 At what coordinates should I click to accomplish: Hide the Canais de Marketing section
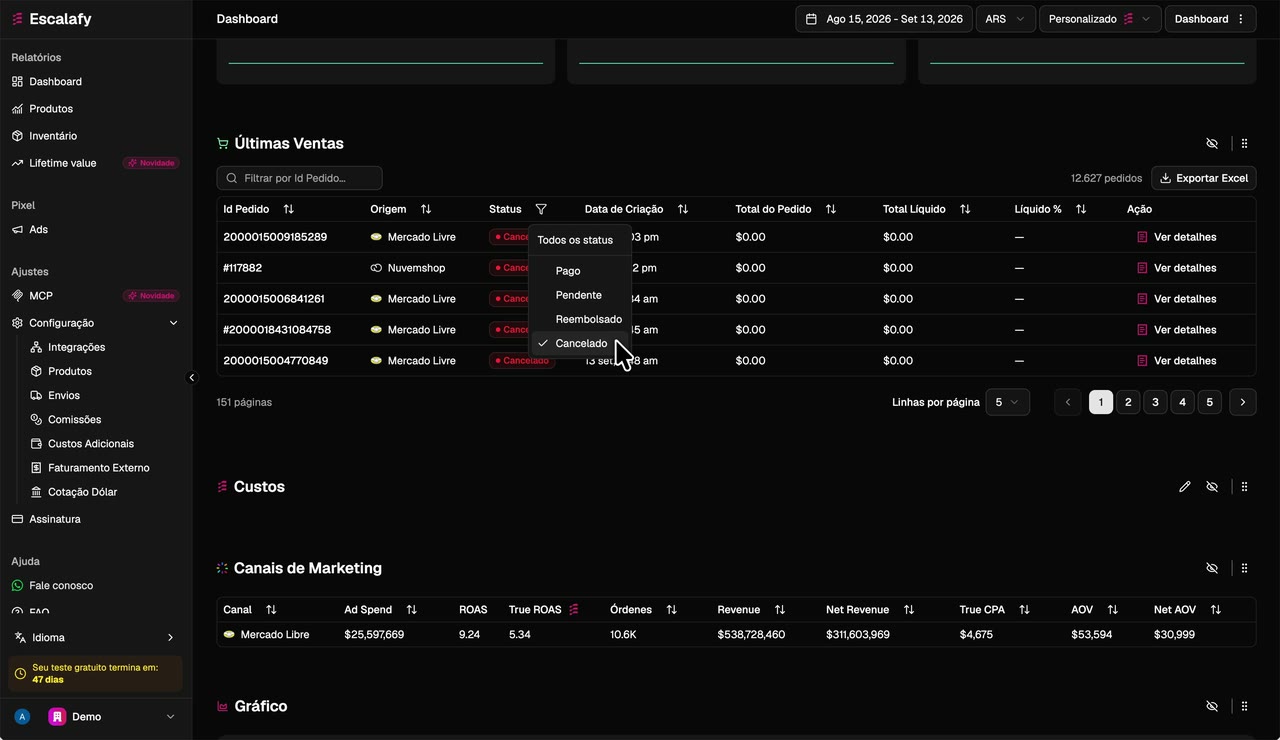pos(1212,568)
